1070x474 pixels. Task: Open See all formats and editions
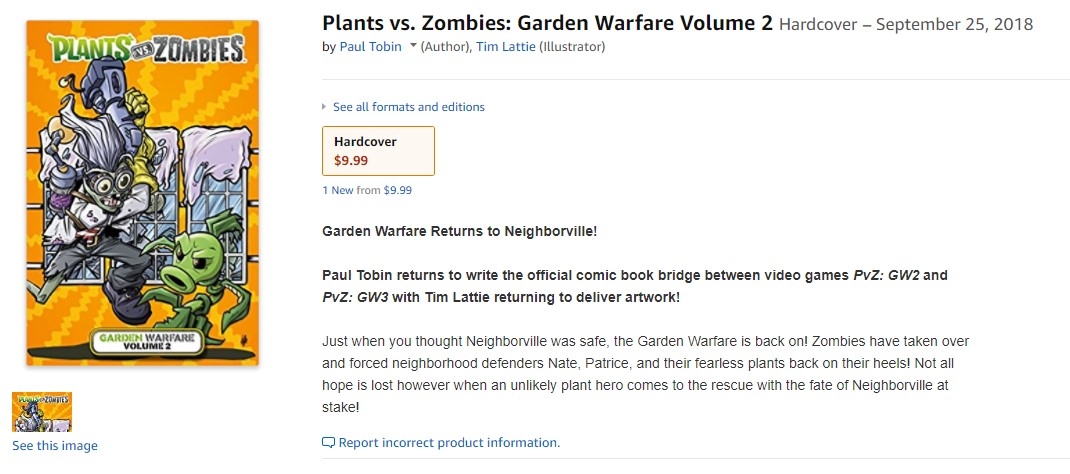pos(409,107)
